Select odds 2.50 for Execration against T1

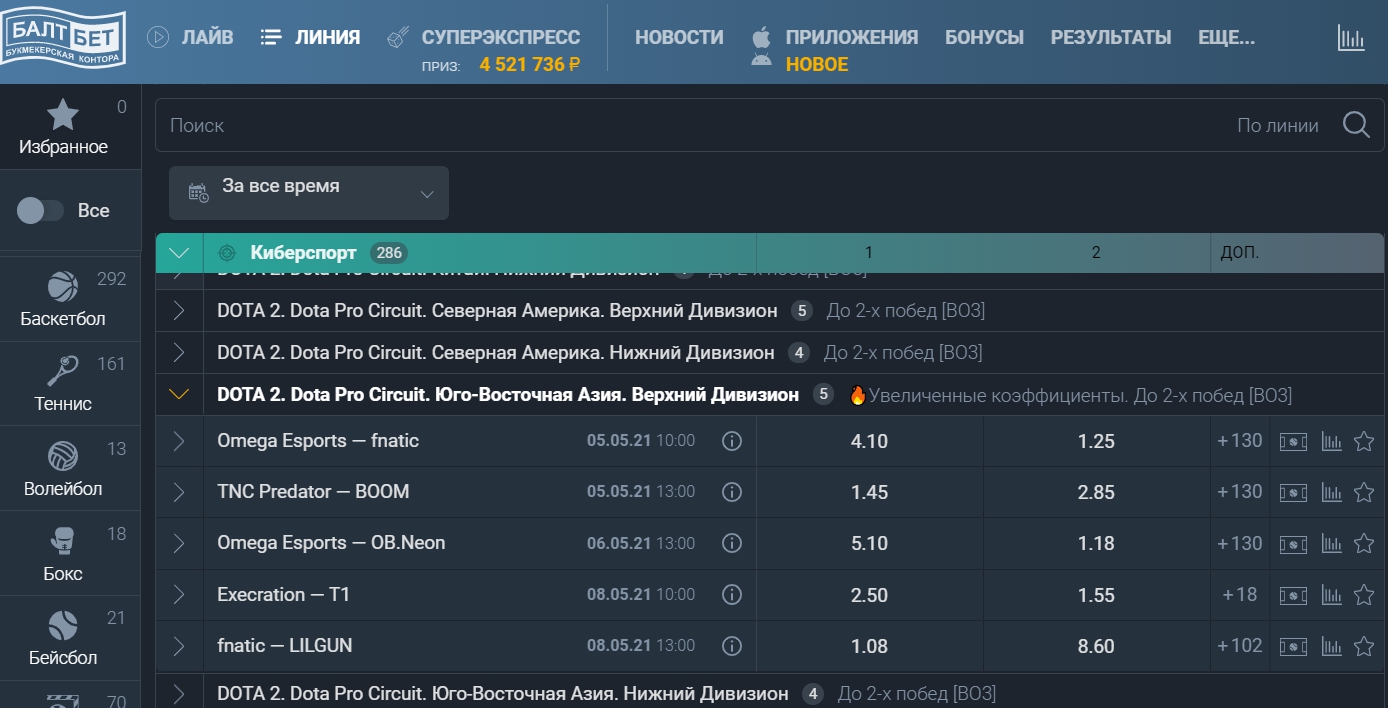869,594
